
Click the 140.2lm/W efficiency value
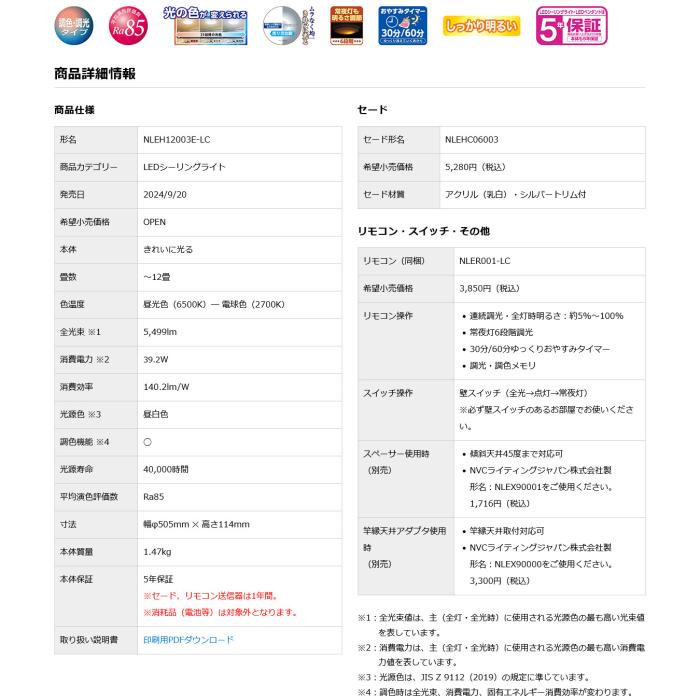[166, 387]
